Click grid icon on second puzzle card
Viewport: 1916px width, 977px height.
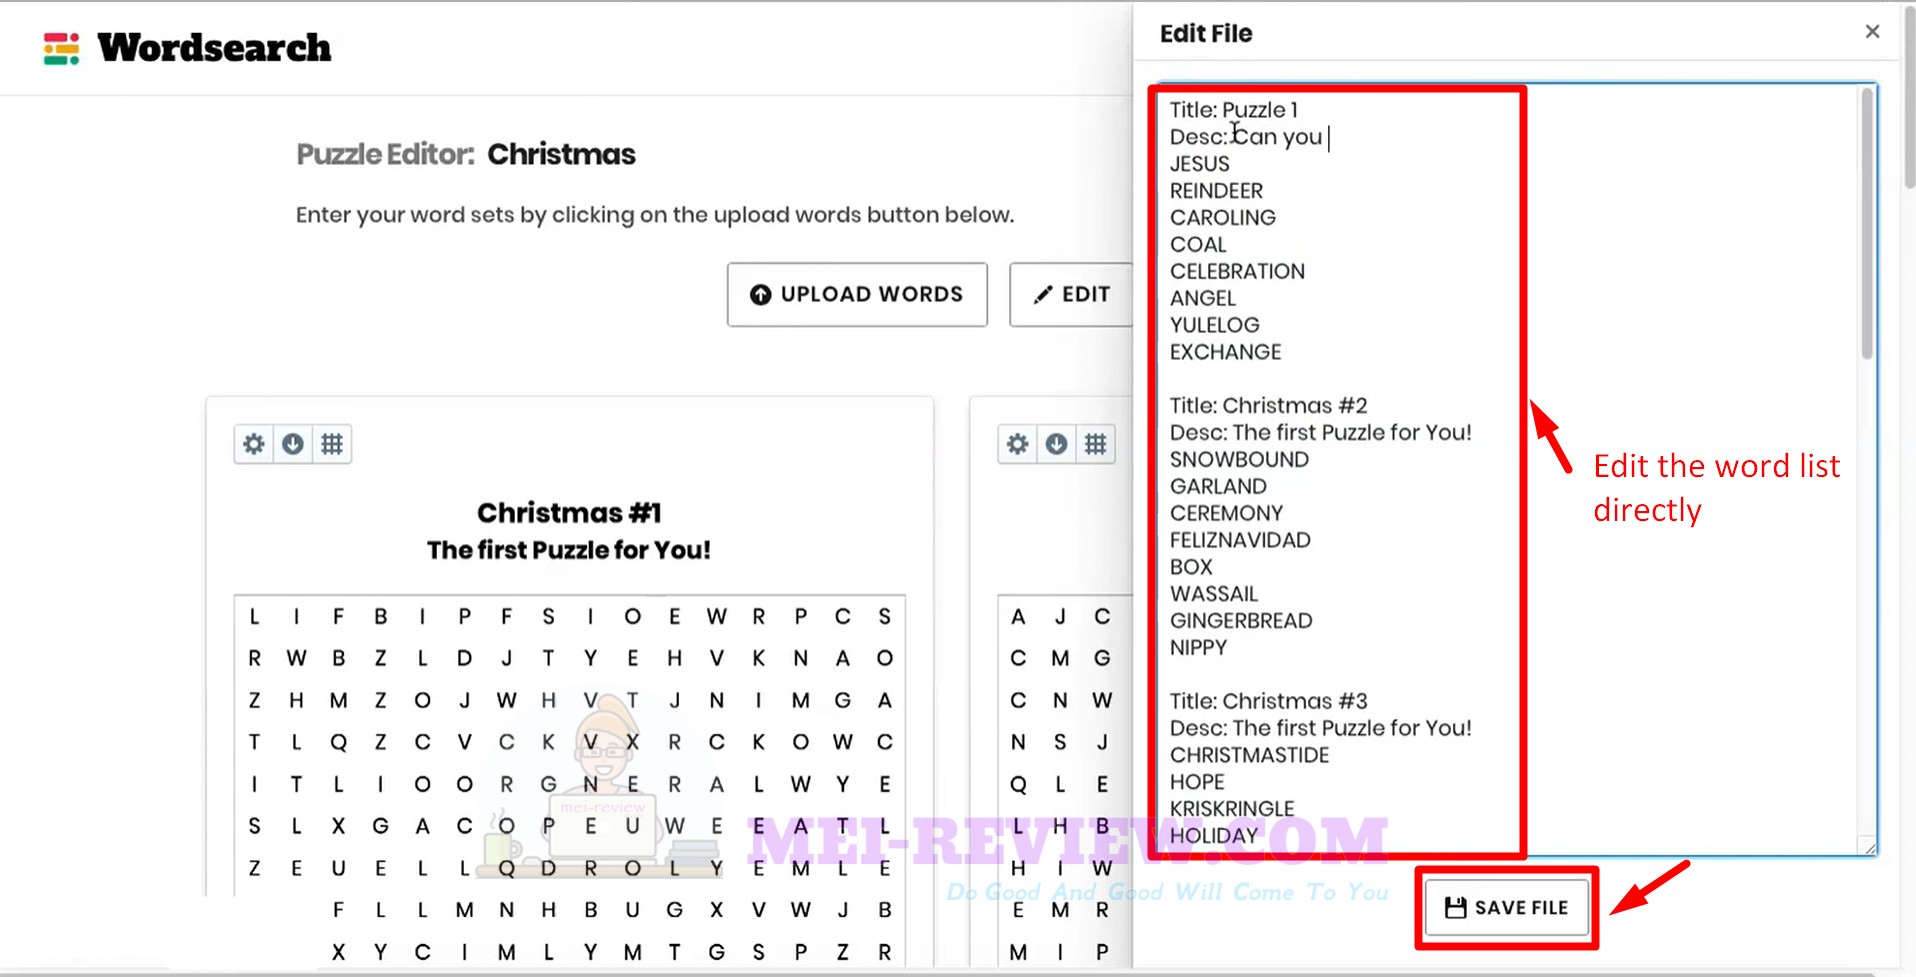pos(1096,444)
